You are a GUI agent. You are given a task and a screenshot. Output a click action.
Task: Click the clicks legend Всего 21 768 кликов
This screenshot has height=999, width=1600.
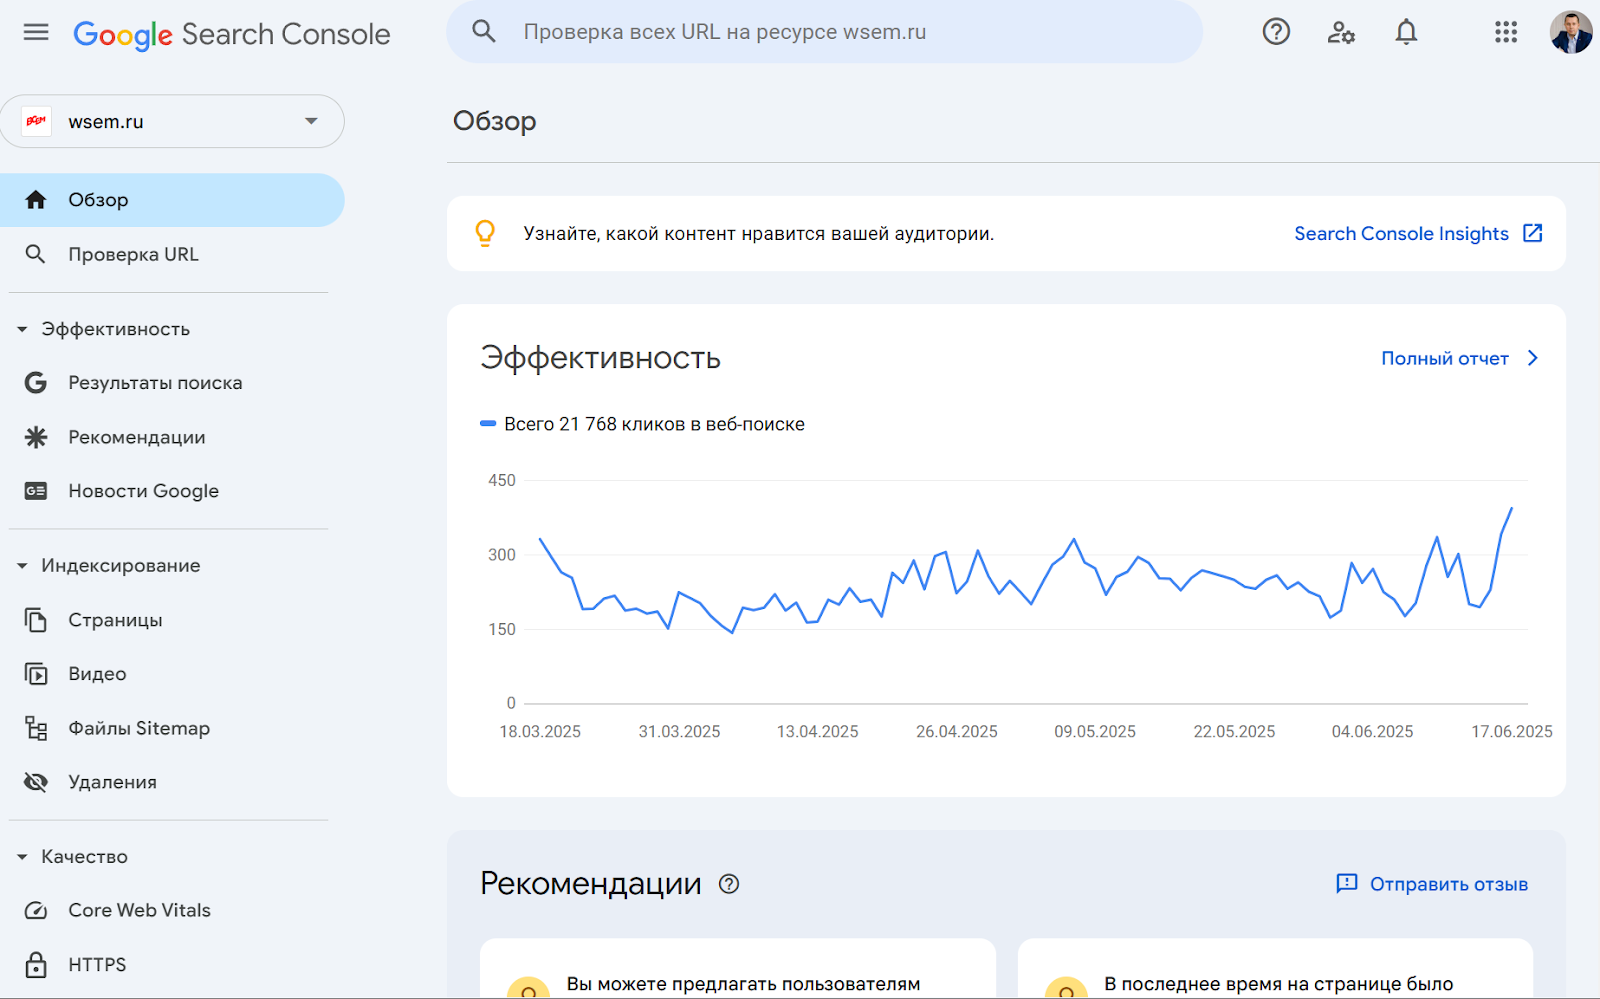[x=643, y=424]
